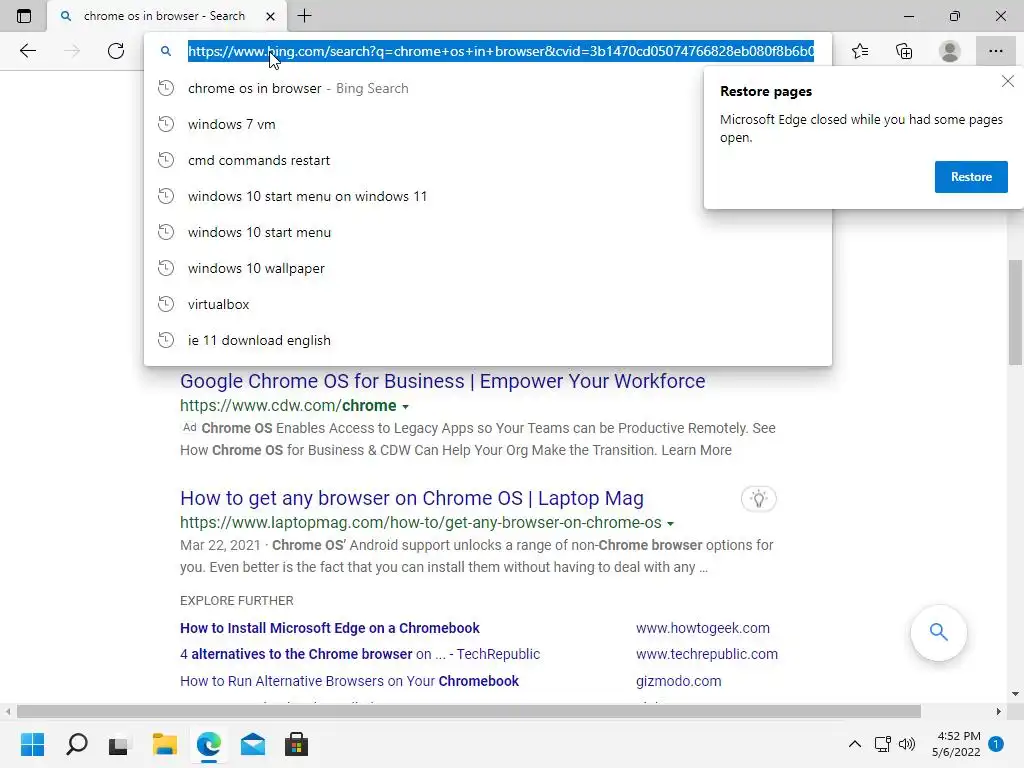Click history clock icon beside 'virtualbox'
Screen dimensions: 1024x768
tap(166, 304)
